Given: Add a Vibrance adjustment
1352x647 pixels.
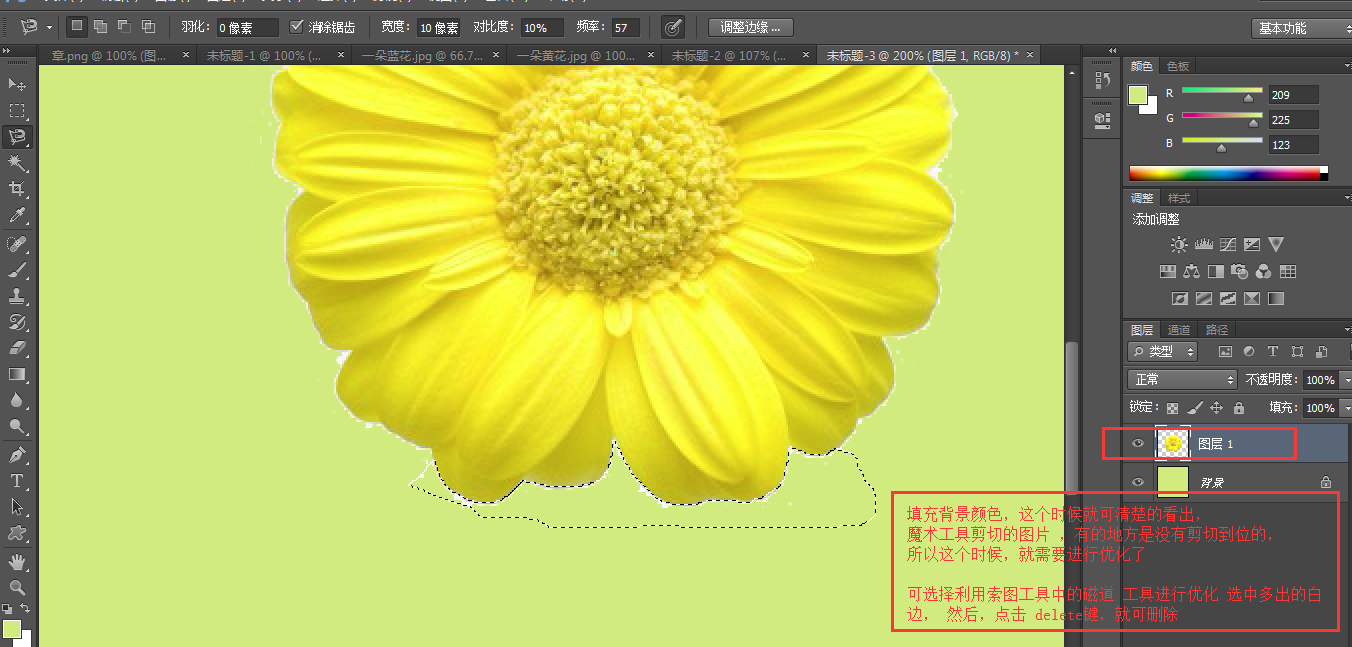Looking at the screenshot, I should pyautogui.click(x=1276, y=245).
